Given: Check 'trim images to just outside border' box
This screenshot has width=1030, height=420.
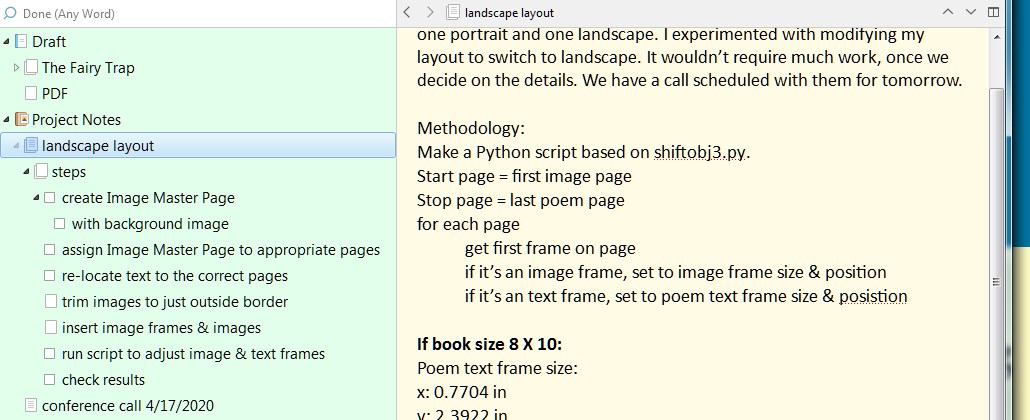Looking at the screenshot, I should pos(50,302).
